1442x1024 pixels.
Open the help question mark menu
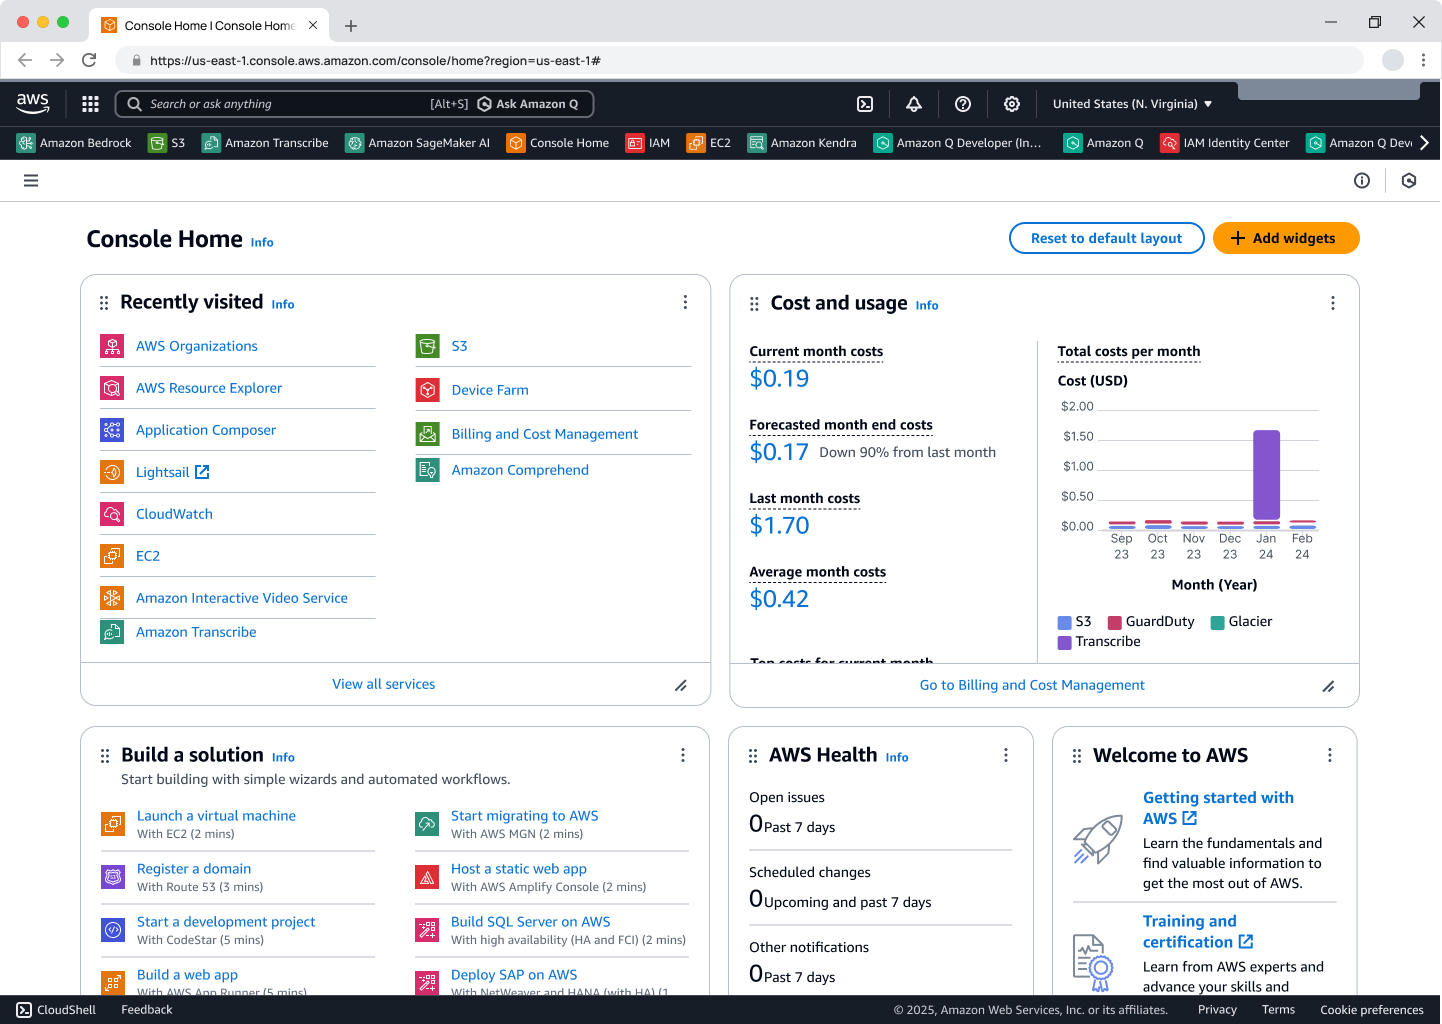coord(963,104)
